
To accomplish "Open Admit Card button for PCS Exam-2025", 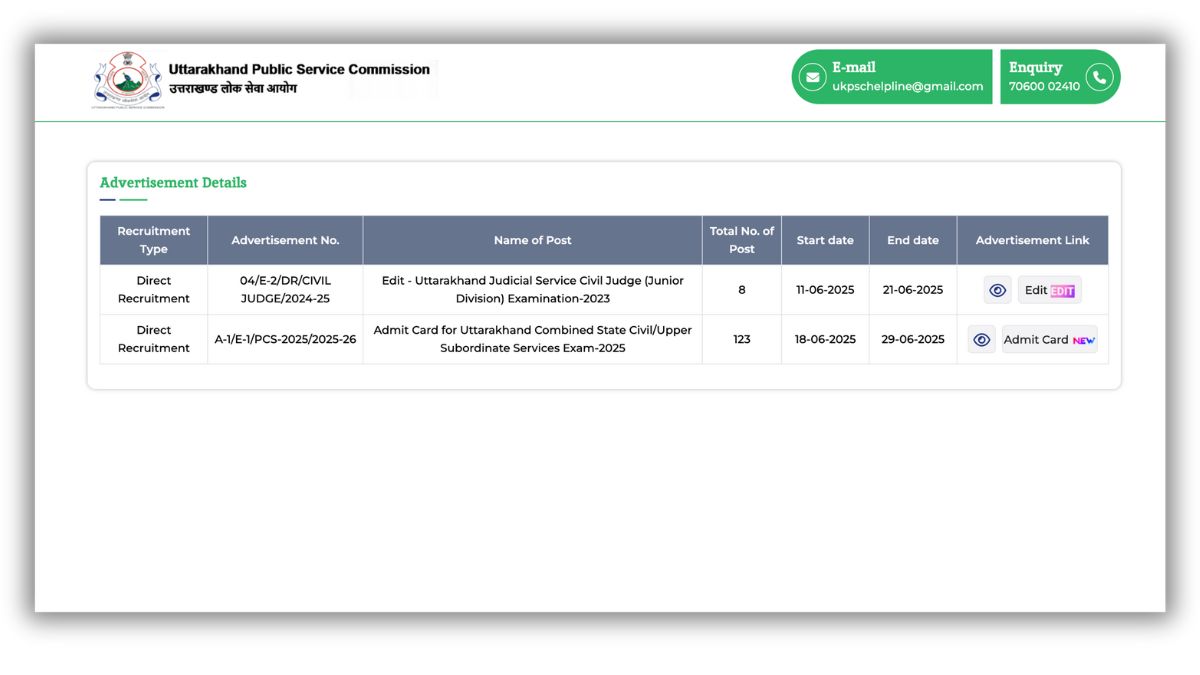I will coord(1050,339).
